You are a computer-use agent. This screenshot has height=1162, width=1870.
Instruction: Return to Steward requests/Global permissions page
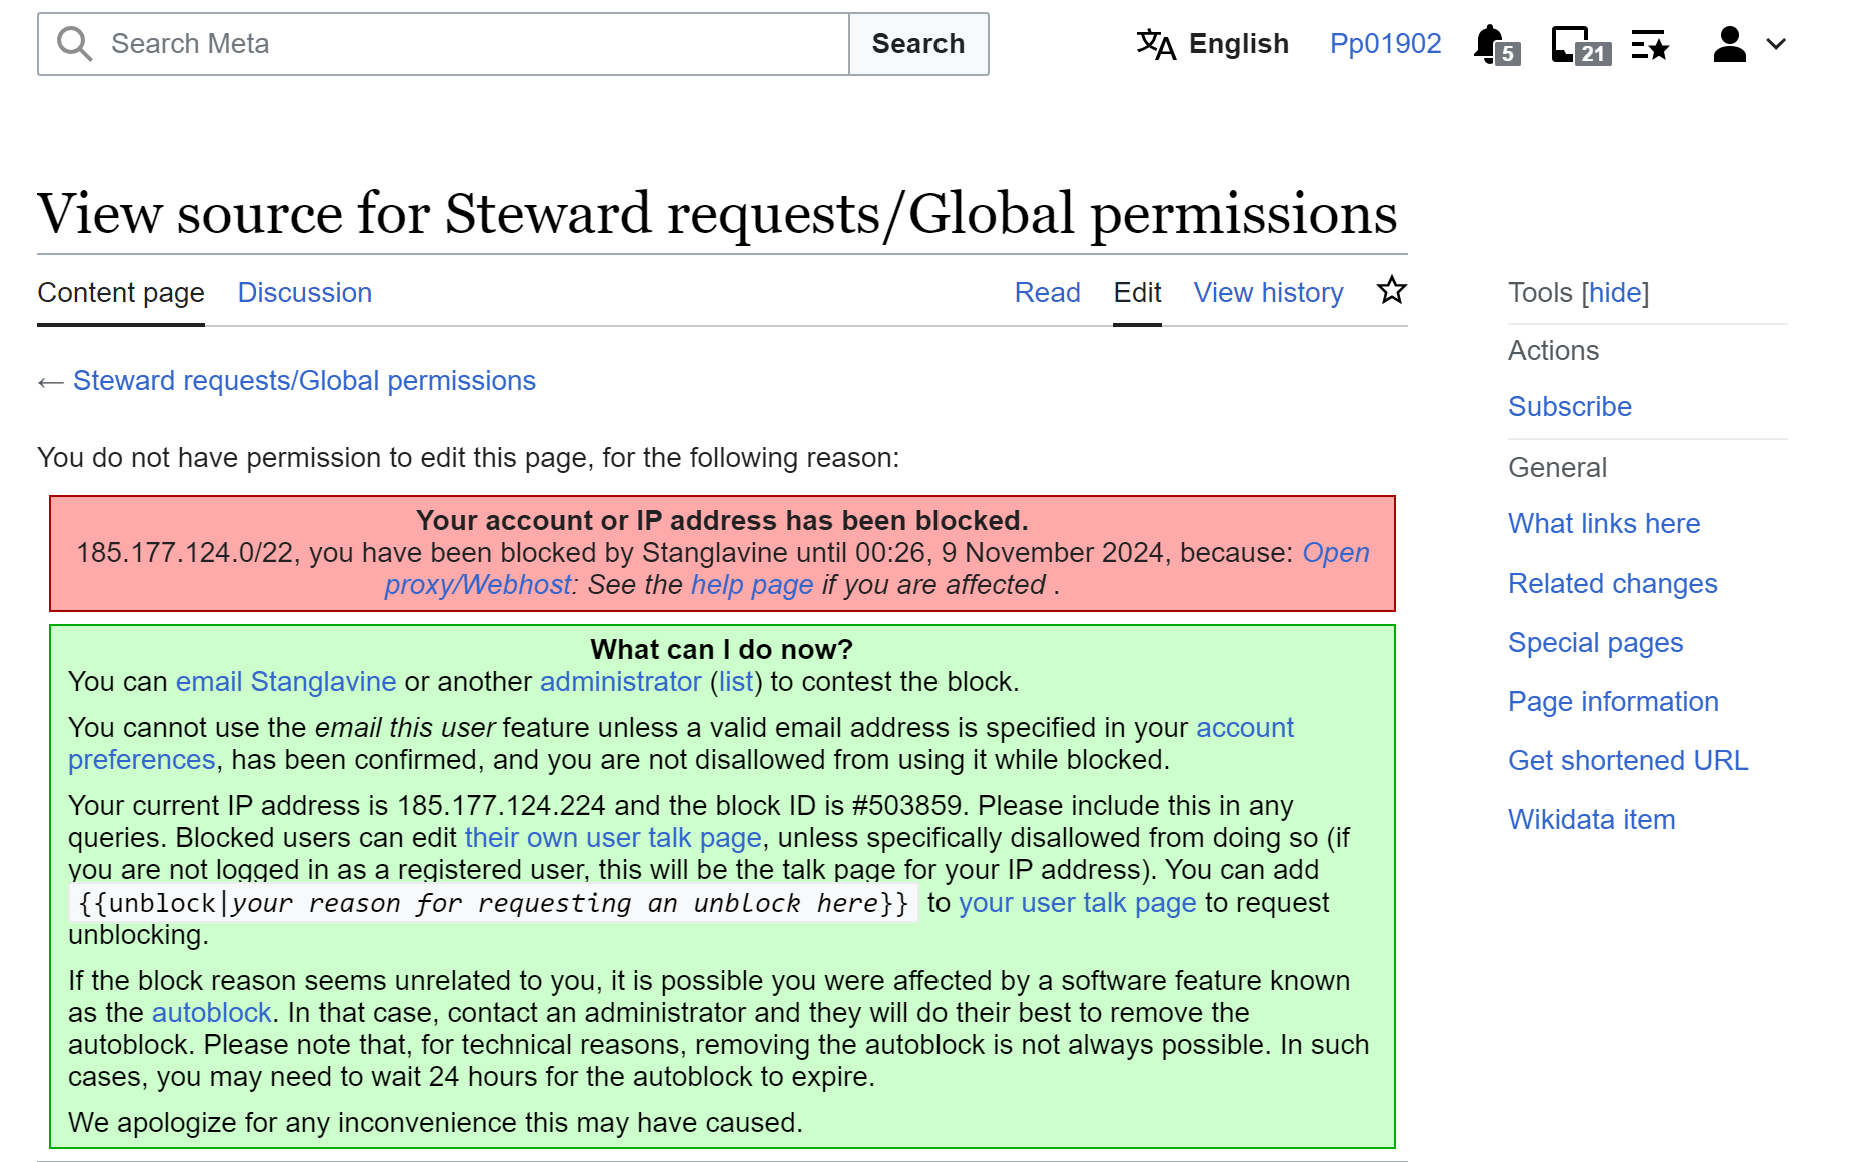coord(304,381)
